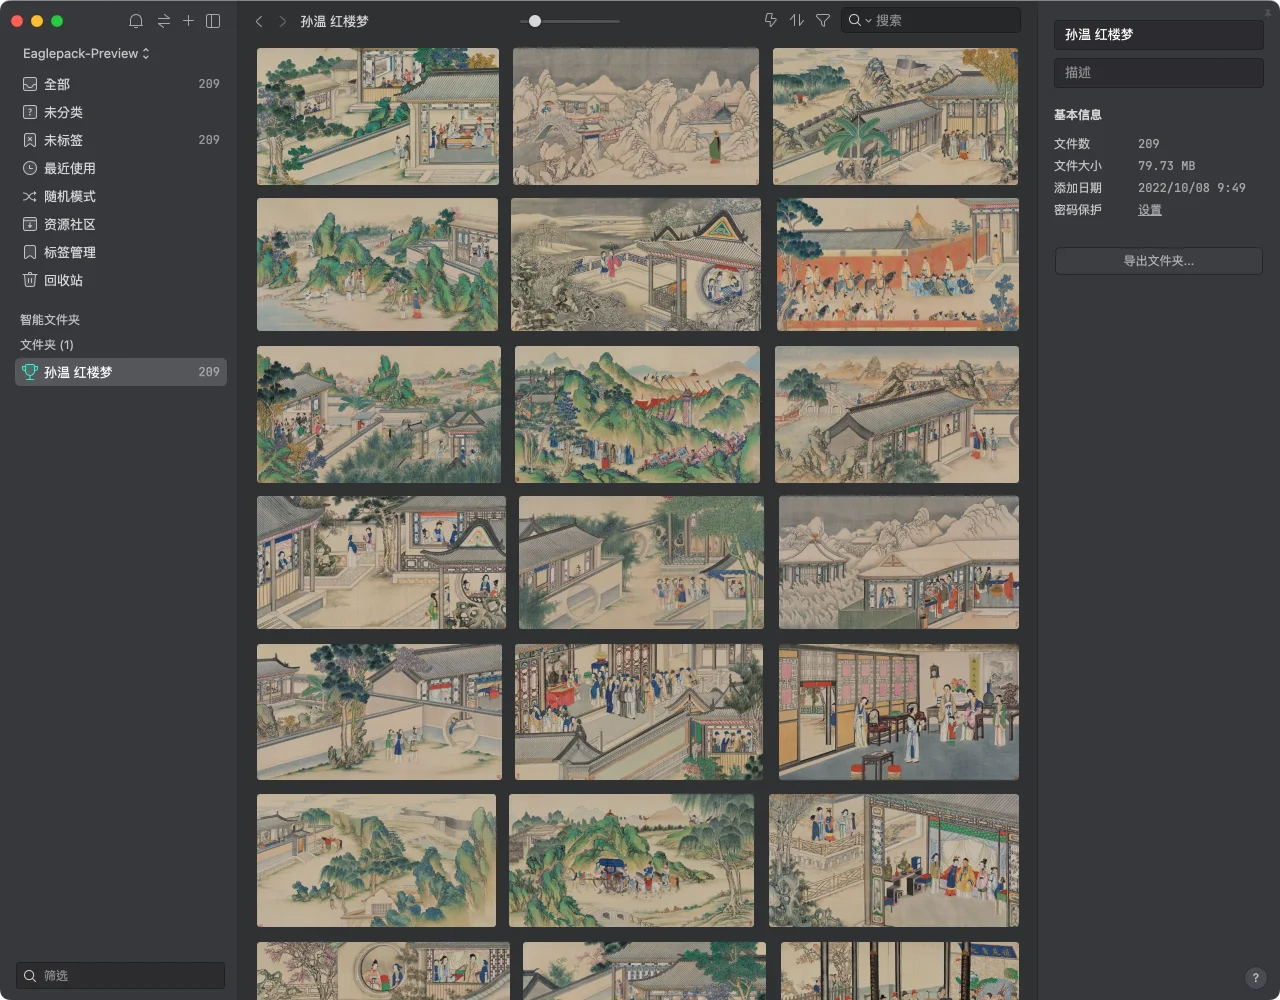Viewport: 1280px width, 1000px height.
Task: Open the sort order arrows icon
Action: 796,20
